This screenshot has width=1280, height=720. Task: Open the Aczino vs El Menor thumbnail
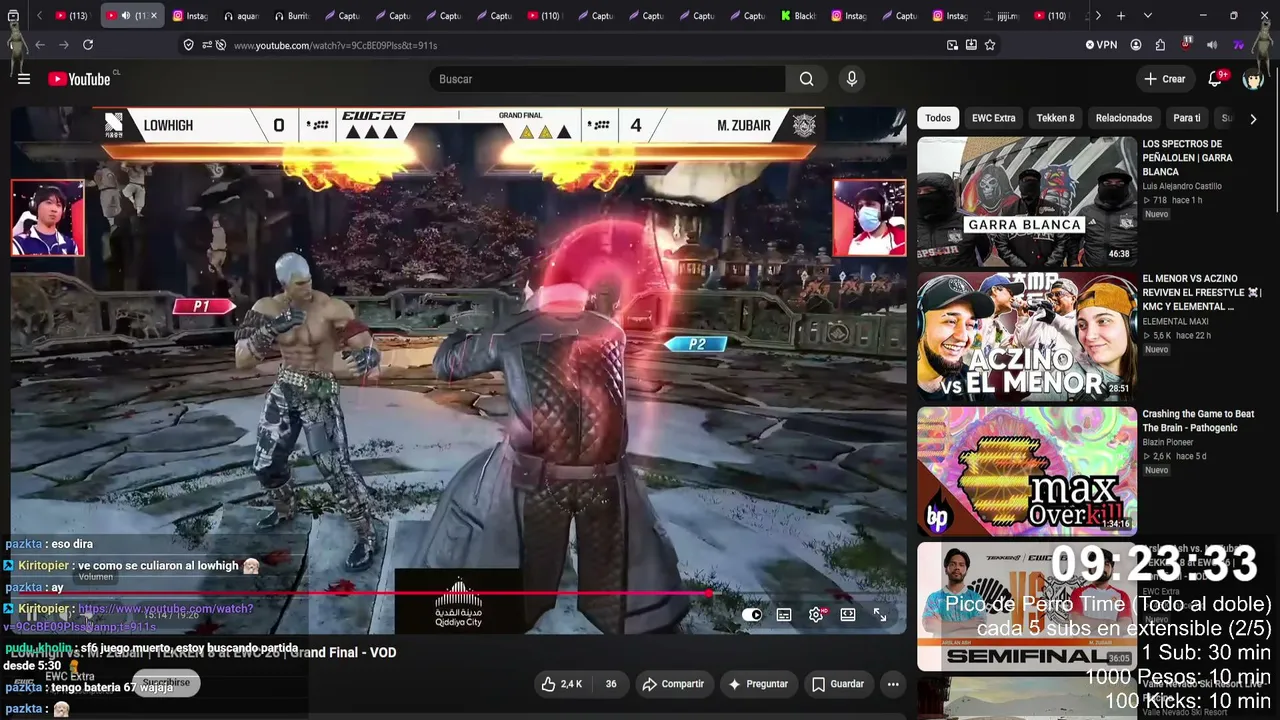tap(1027, 335)
